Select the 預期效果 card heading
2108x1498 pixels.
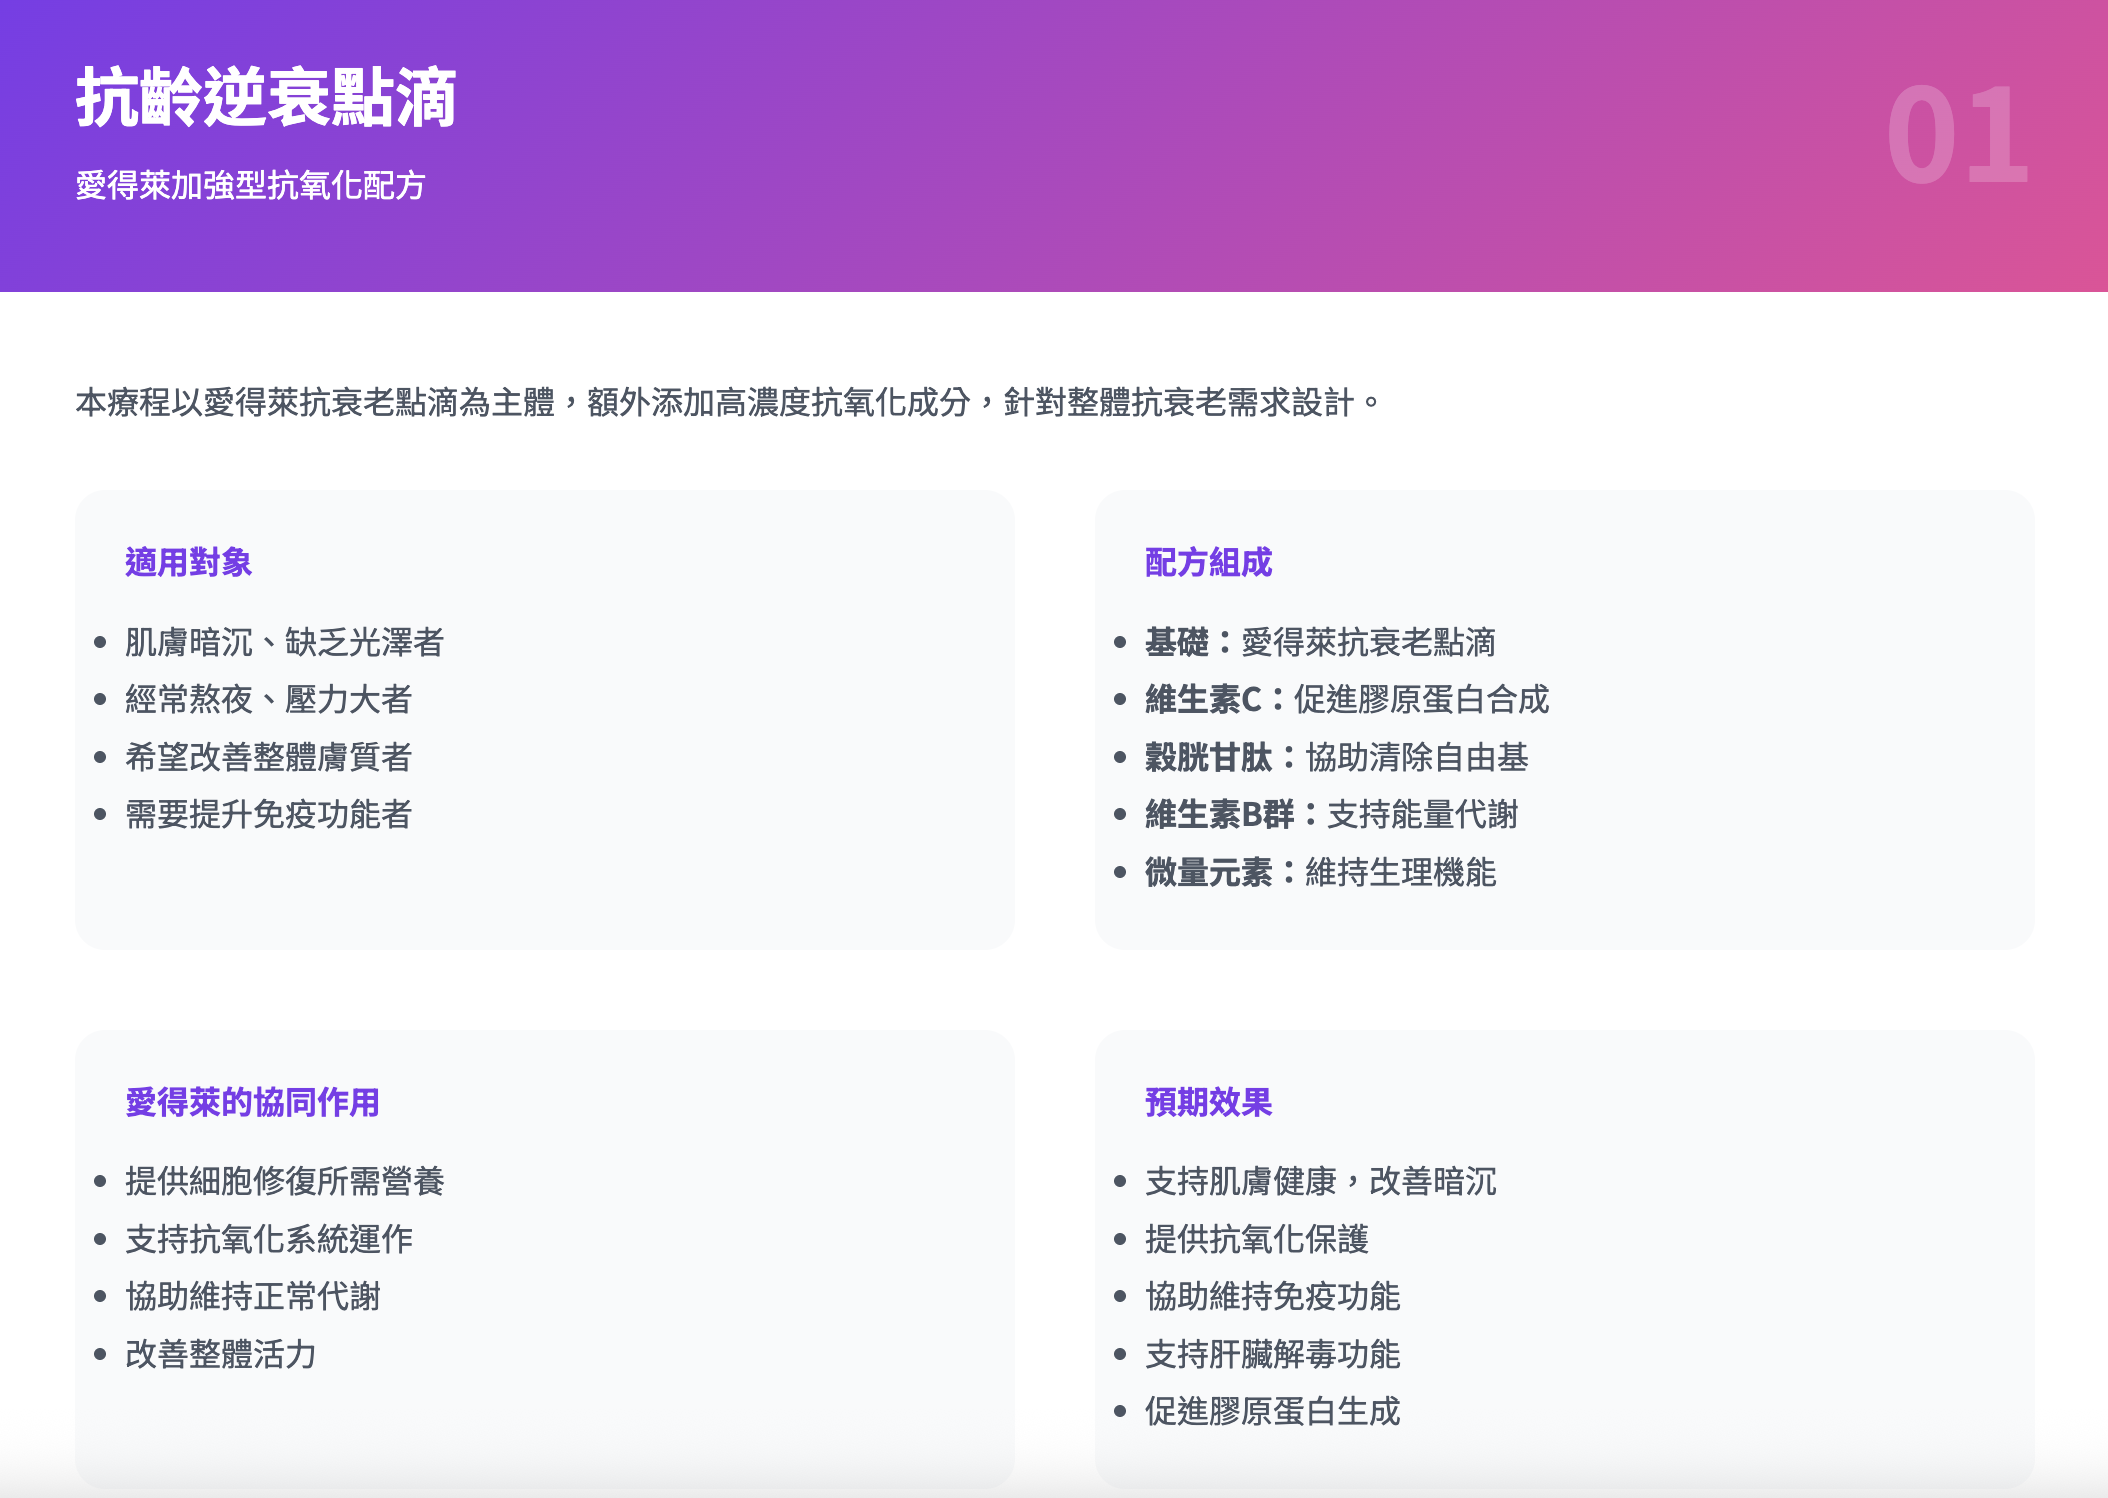coord(1208,1102)
